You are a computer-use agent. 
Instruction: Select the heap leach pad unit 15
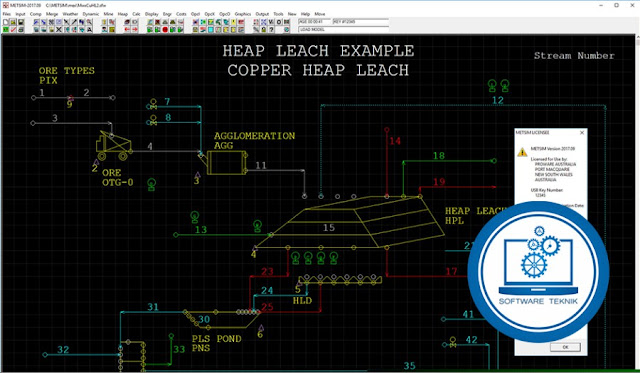point(351,222)
